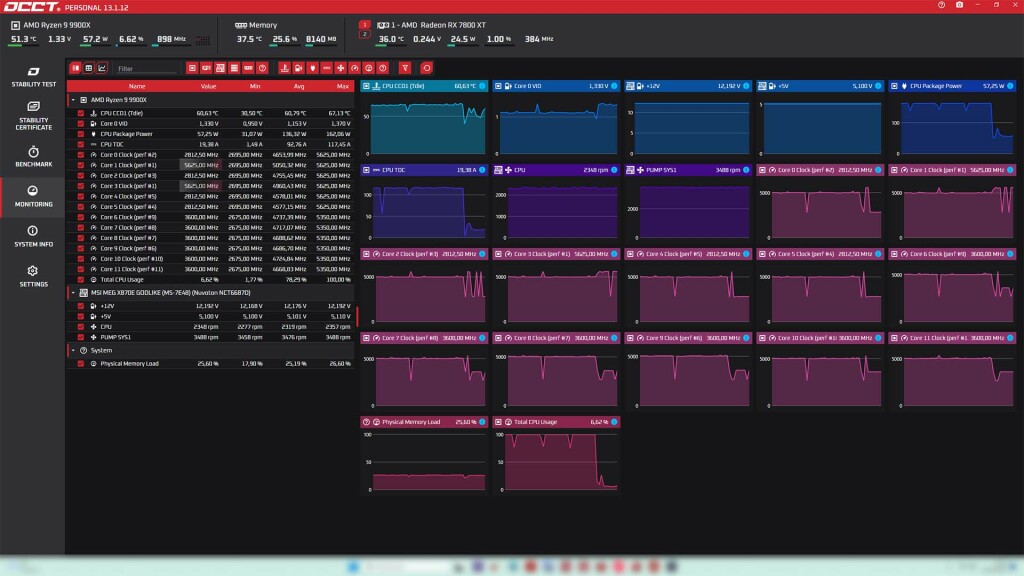The height and width of the screenshot is (576, 1024).
Task: Uncheck the Physical Memory Load row checkbox
Action: (x=81, y=363)
